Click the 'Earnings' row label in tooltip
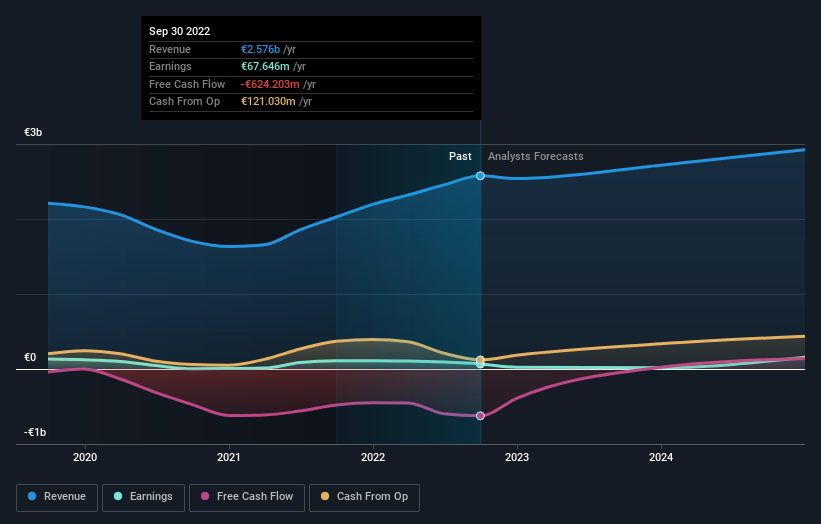The width and height of the screenshot is (821, 524). click(170, 66)
